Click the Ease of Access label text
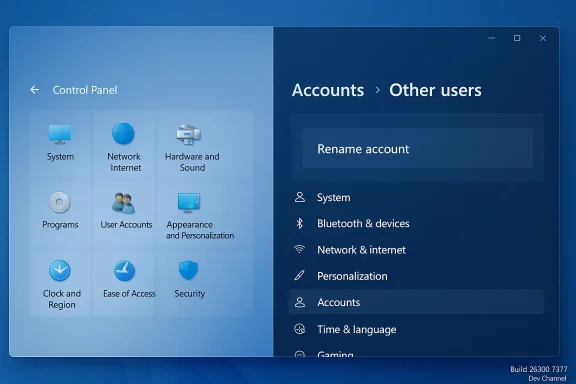 point(129,294)
